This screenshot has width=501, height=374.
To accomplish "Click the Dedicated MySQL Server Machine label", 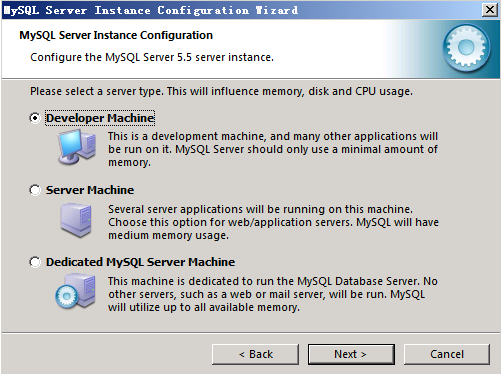I will [x=140, y=262].
